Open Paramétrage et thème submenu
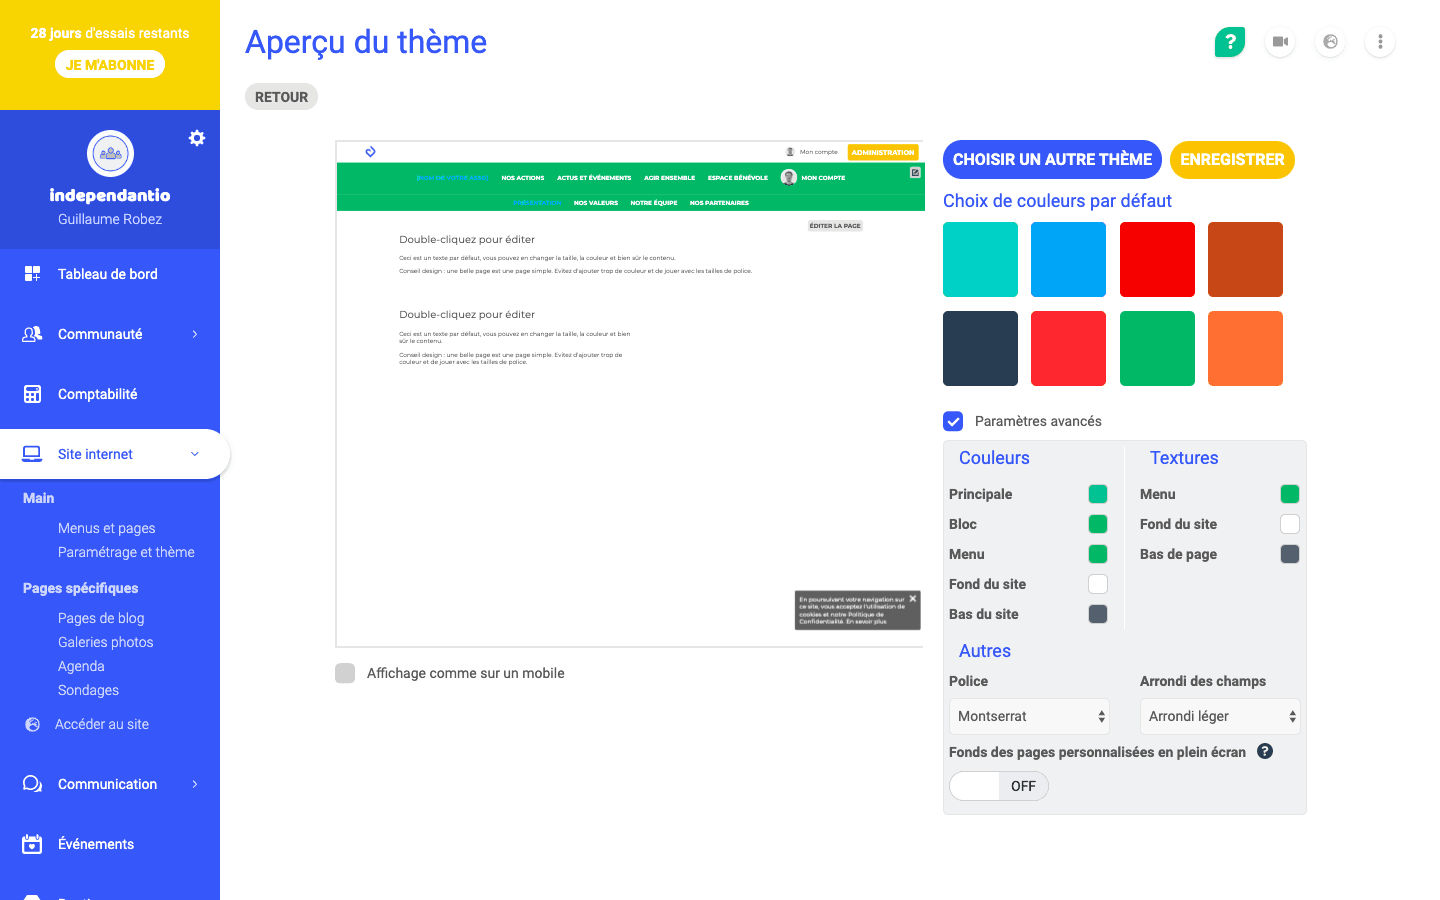The width and height of the screenshot is (1440, 900). click(x=126, y=552)
